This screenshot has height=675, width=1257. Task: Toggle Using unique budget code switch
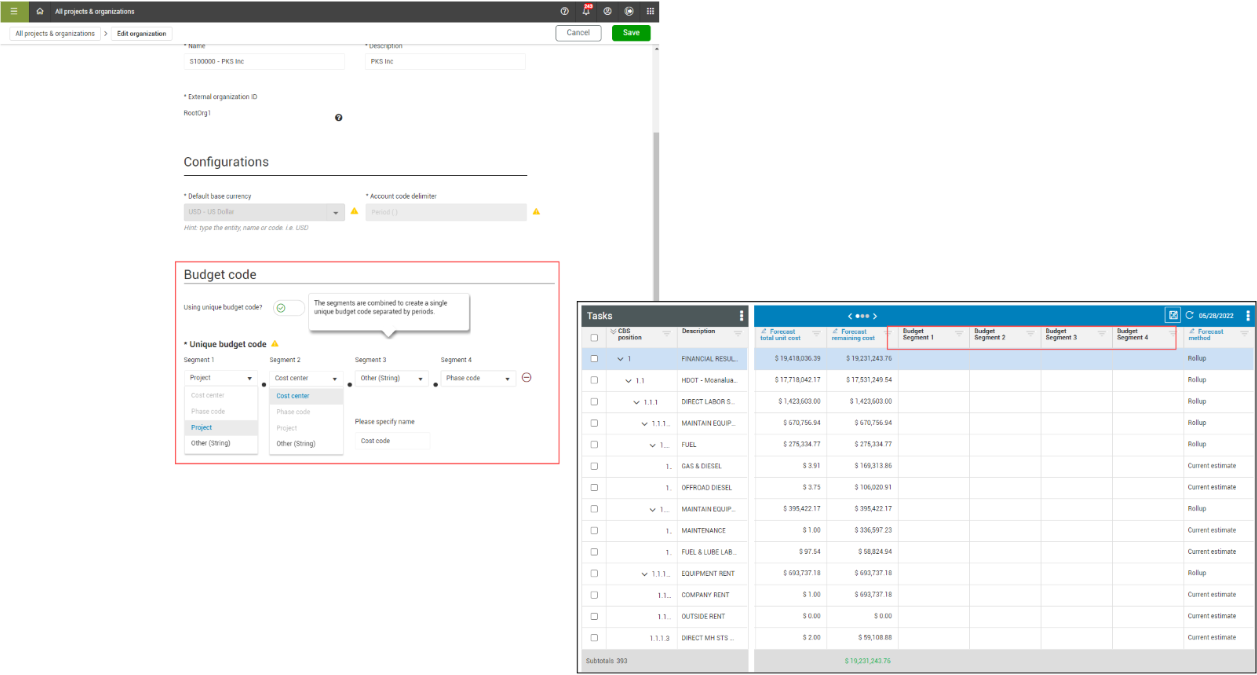pos(289,308)
